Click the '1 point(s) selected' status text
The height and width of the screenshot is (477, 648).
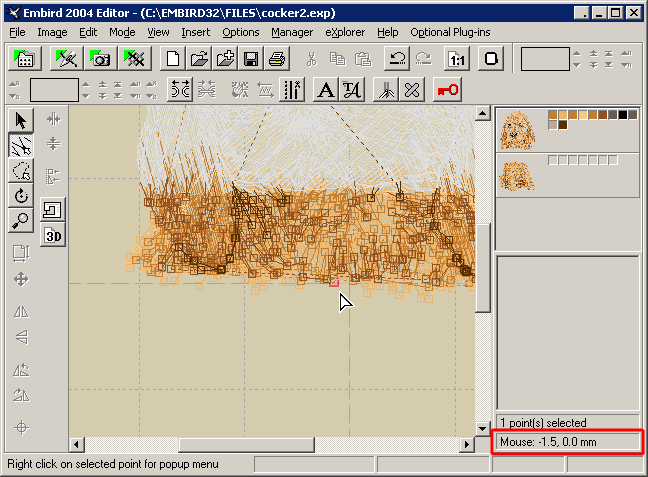pyautogui.click(x=543, y=423)
